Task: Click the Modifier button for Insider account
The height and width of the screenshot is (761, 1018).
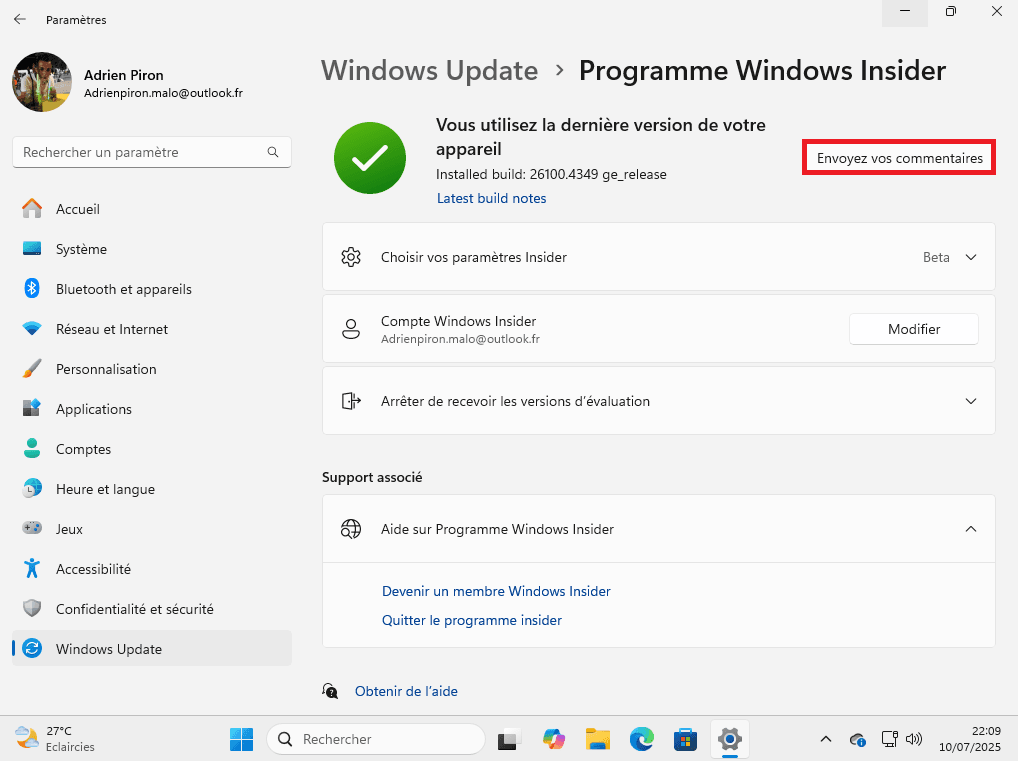Action: [913, 329]
